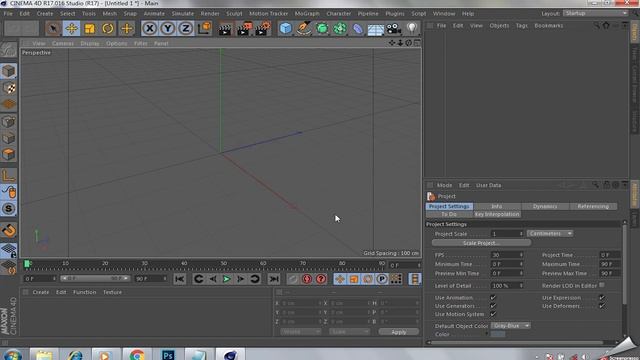Add an Array modeling object
Viewport: 640px width, 360px height.
point(340,29)
